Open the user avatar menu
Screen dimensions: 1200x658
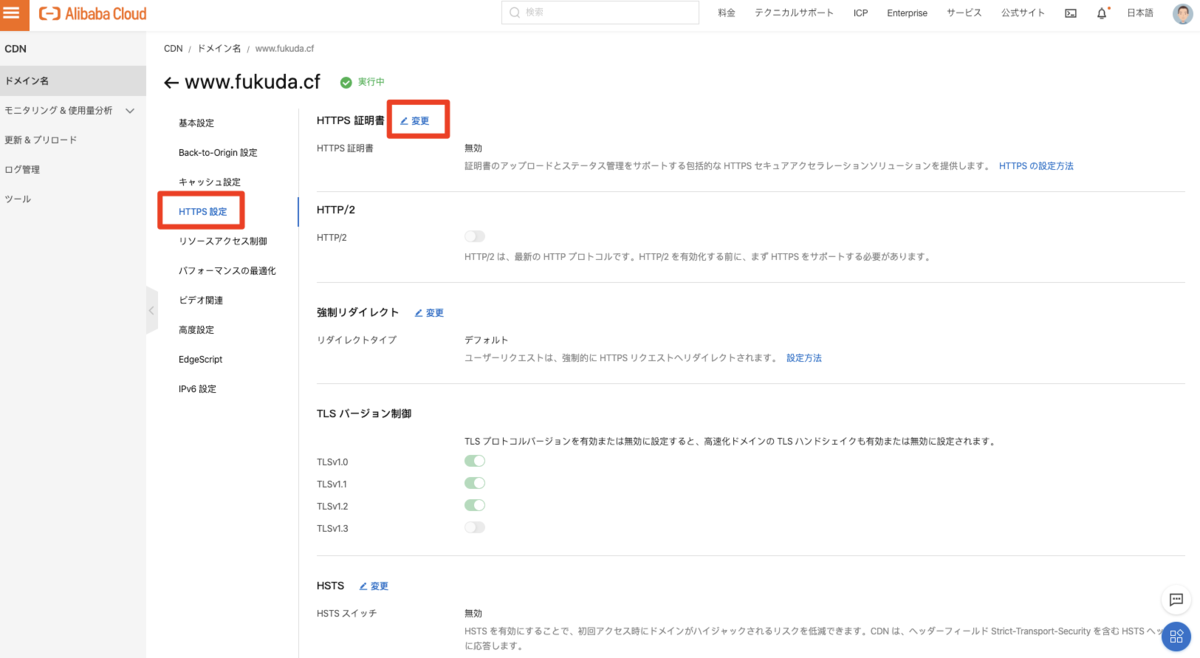pyautogui.click(x=1182, y=13)
